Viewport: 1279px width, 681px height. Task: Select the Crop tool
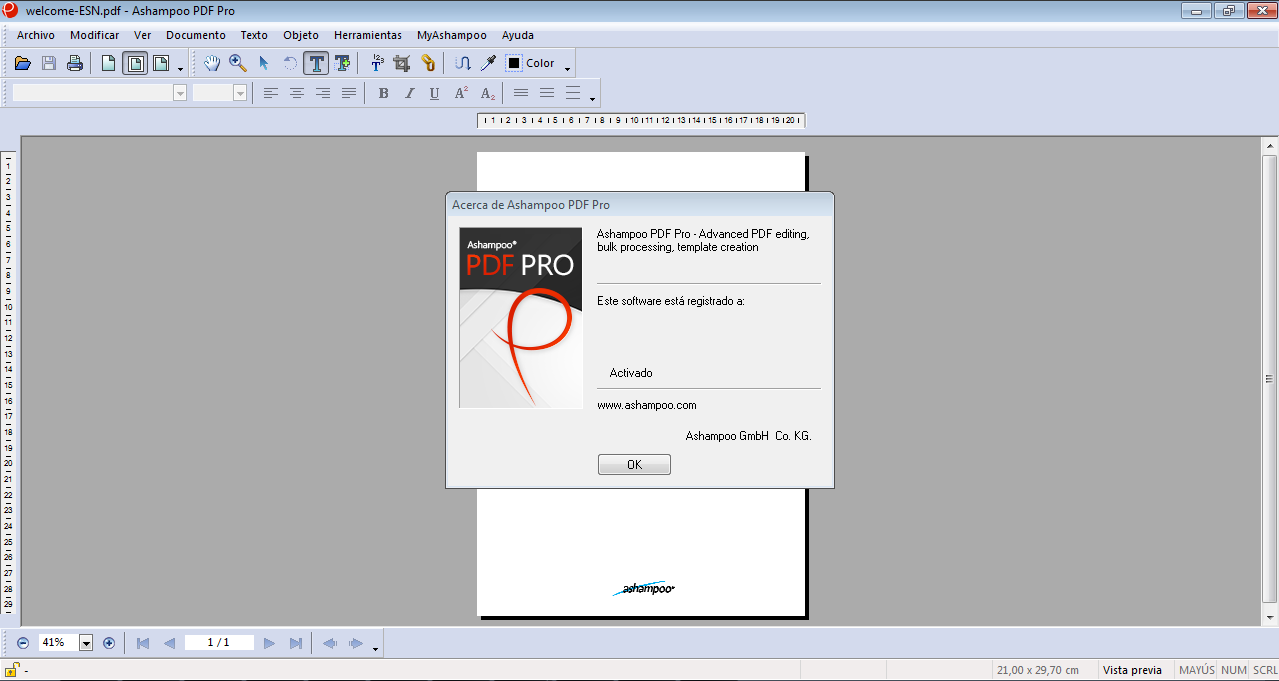[x=402, y=63]
